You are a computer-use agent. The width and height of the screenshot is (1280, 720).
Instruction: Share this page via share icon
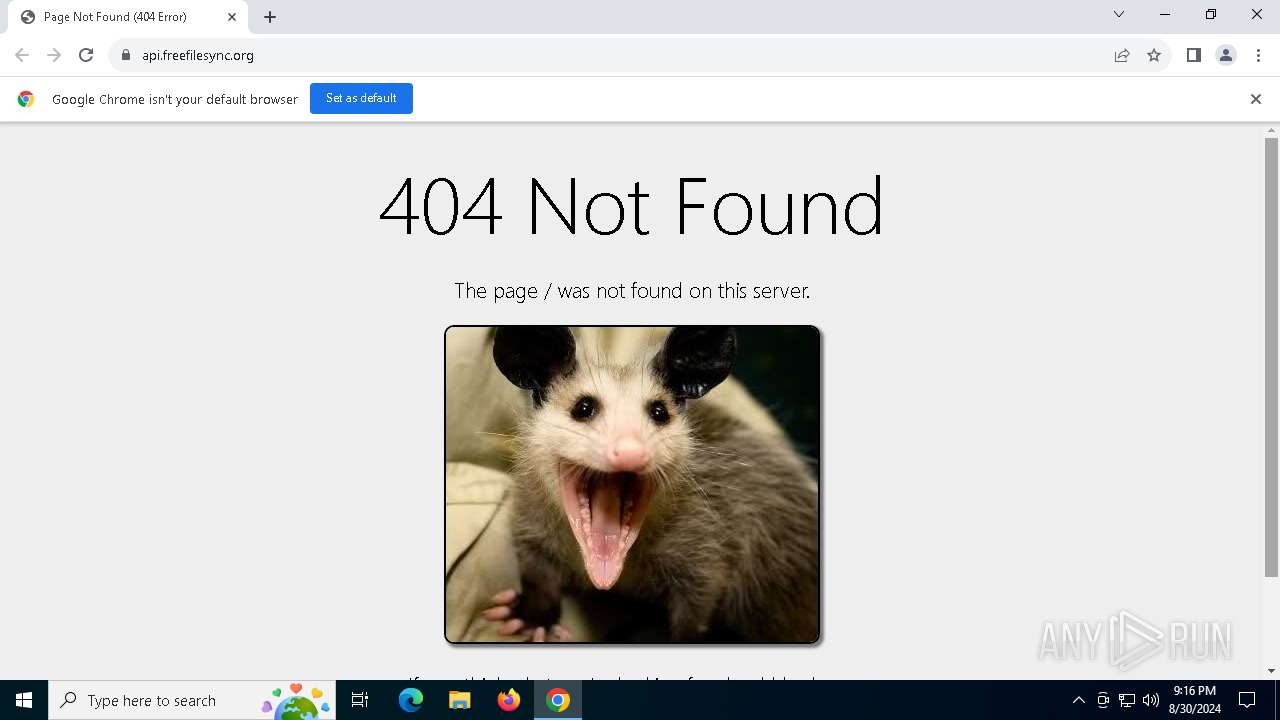(x=1122, y=55)
